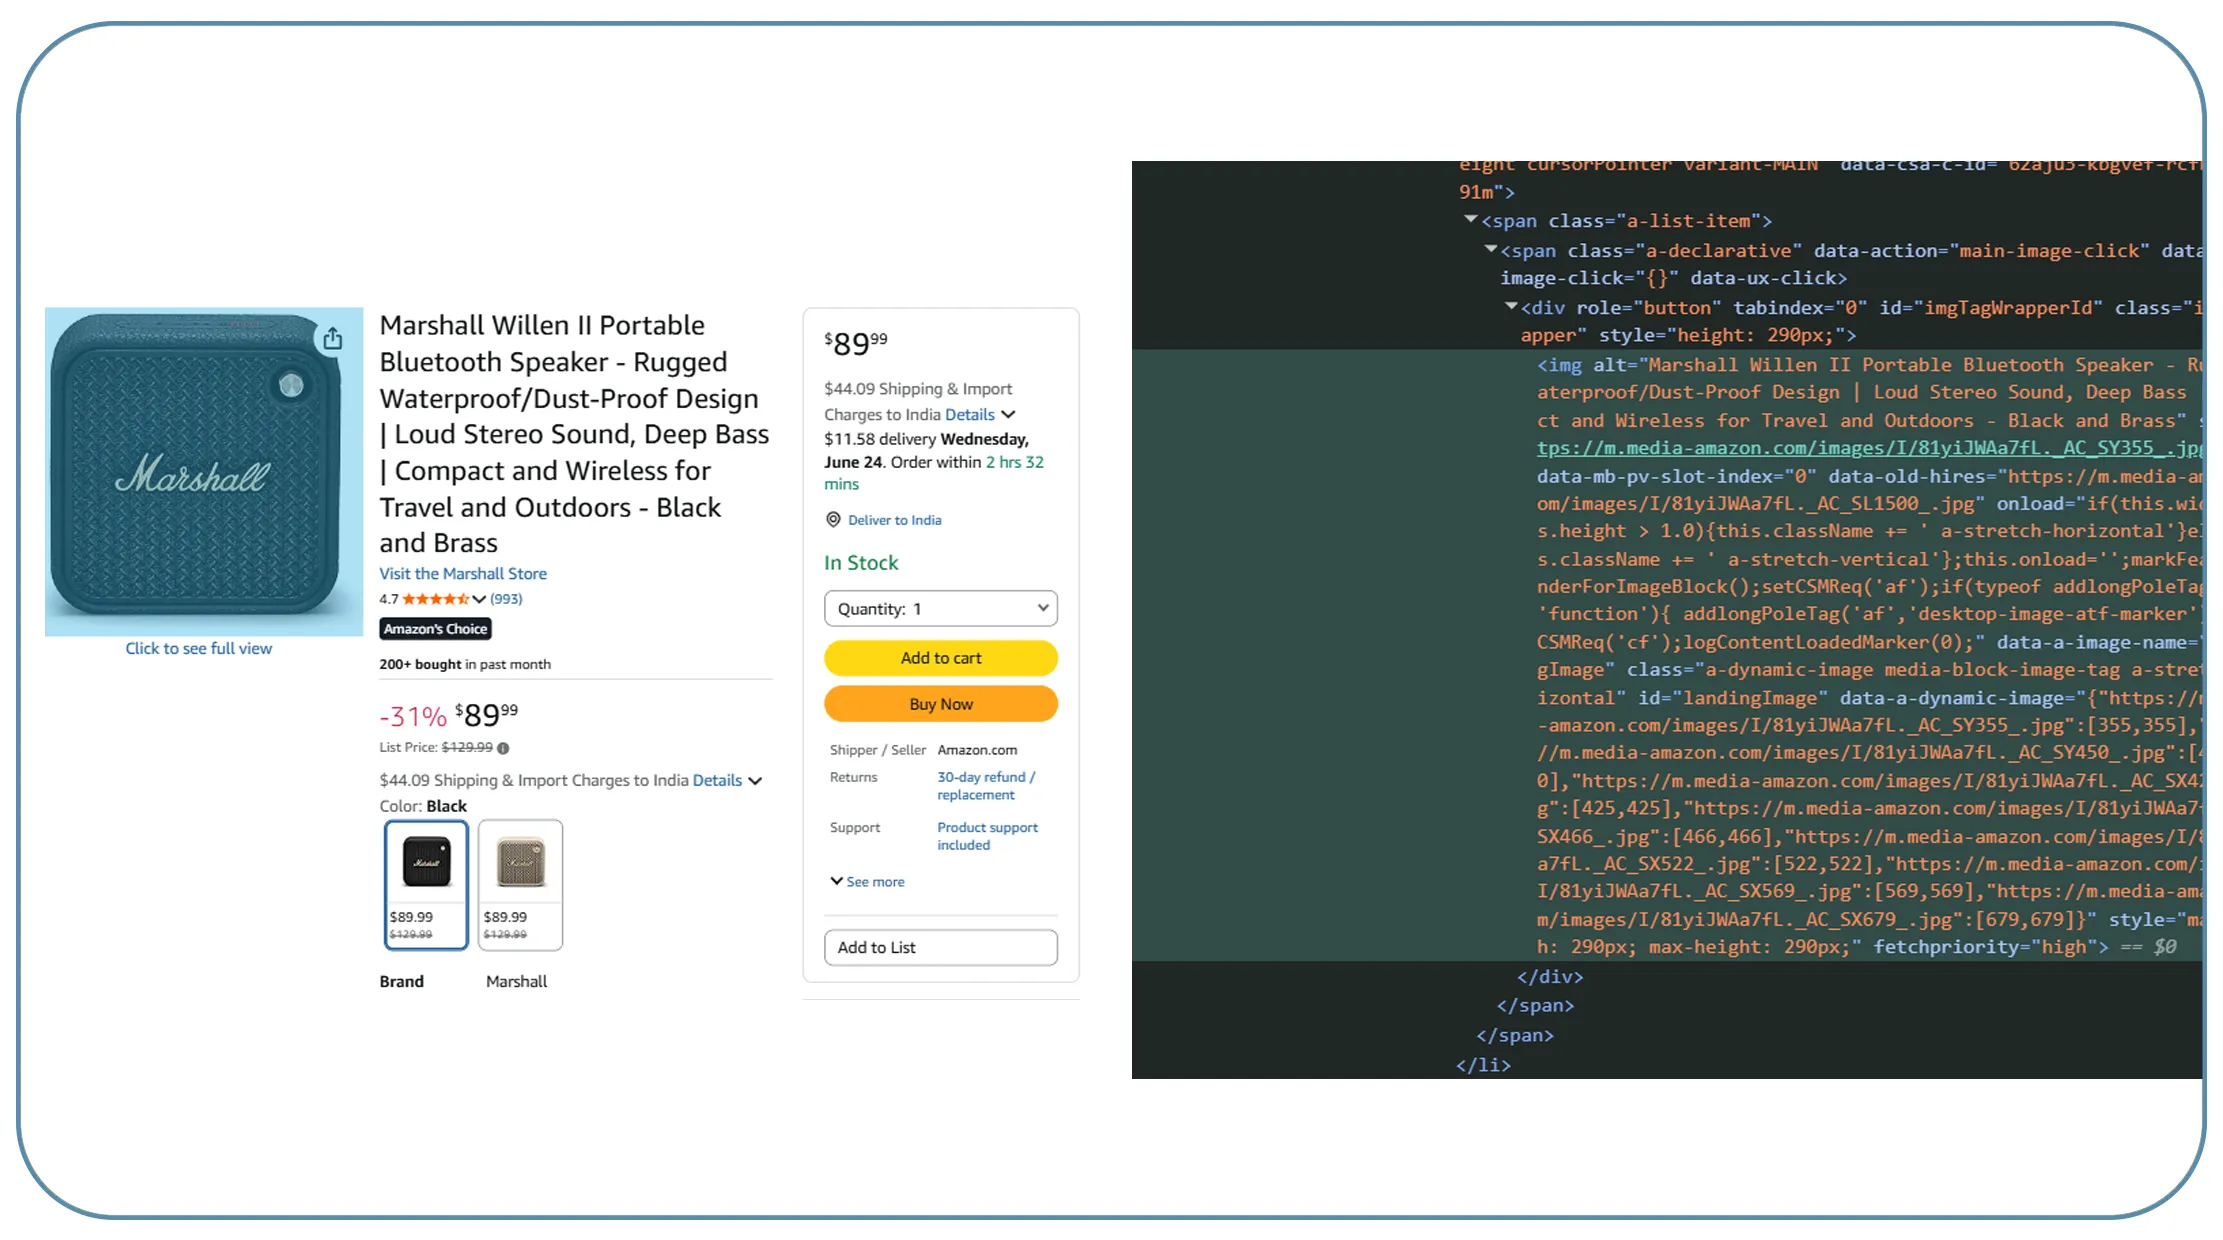Click the closing </li> tag line
This screenshot has height=1240, width=2223.
coord(1483,1064)
